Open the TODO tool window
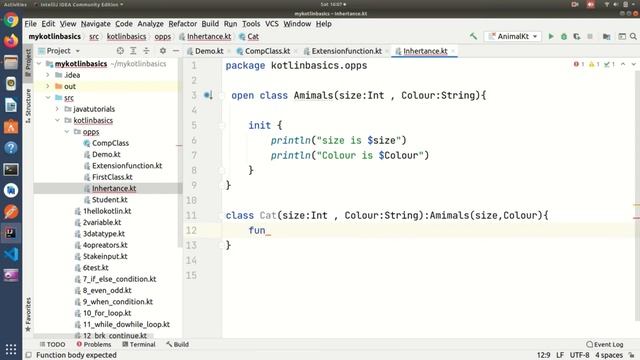The width and height of the screenshot is (640, 360). click(52, 344)
